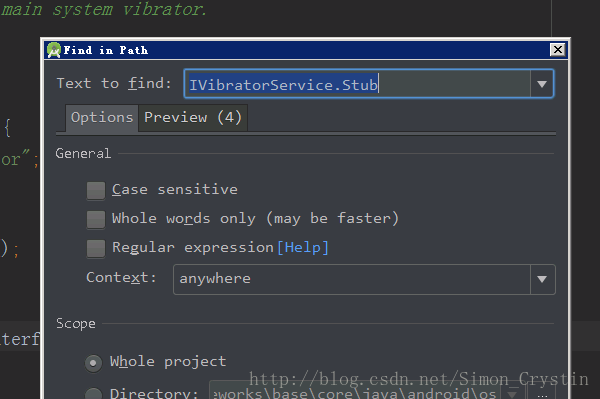
Task: Check Whole words only option
Action: [x=96, y=219]
